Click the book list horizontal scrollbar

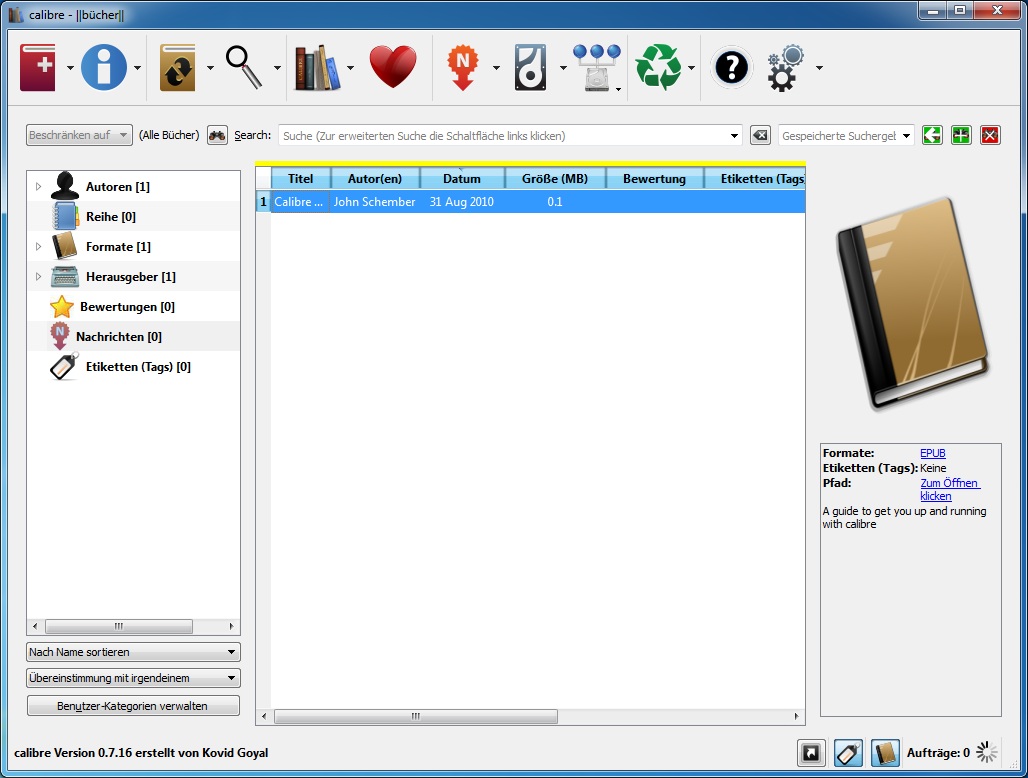click(416, 716)
